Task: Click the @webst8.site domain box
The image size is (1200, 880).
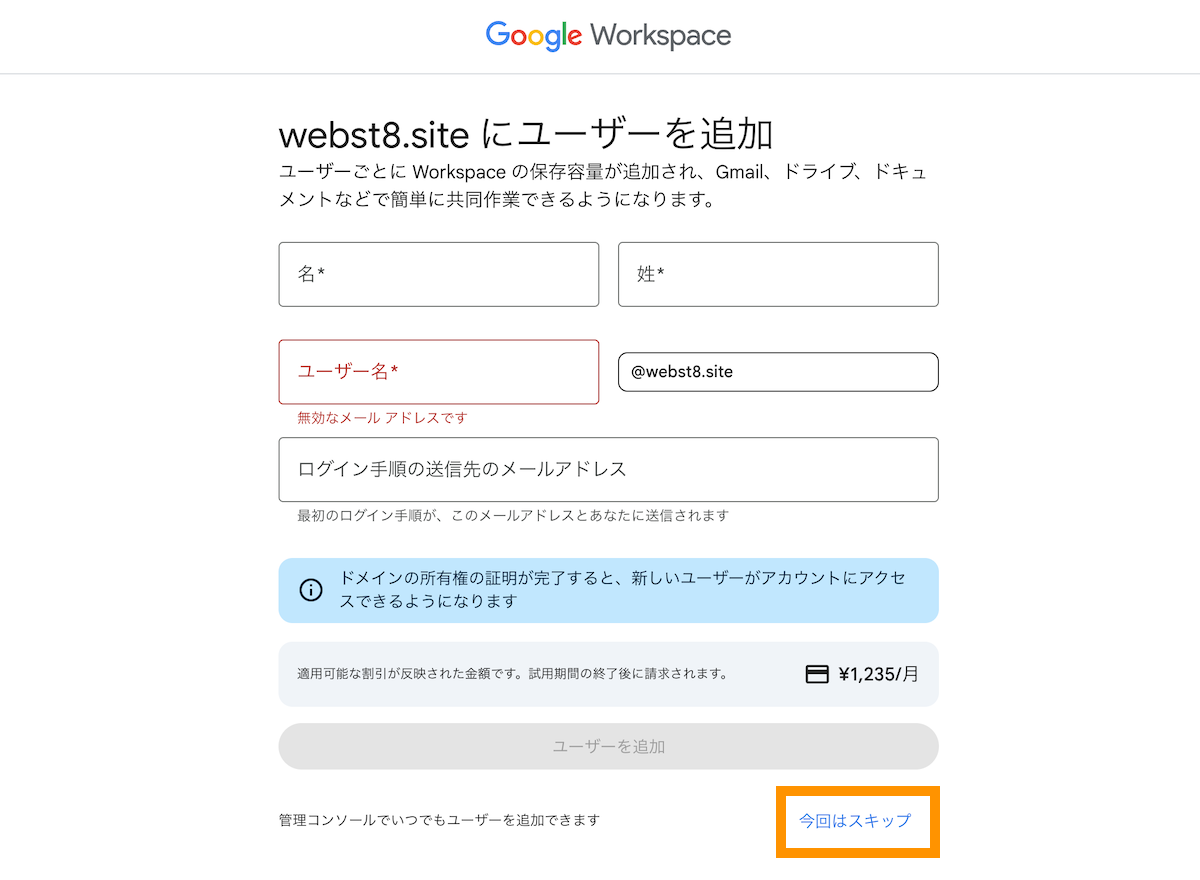Action: [778, 372]
